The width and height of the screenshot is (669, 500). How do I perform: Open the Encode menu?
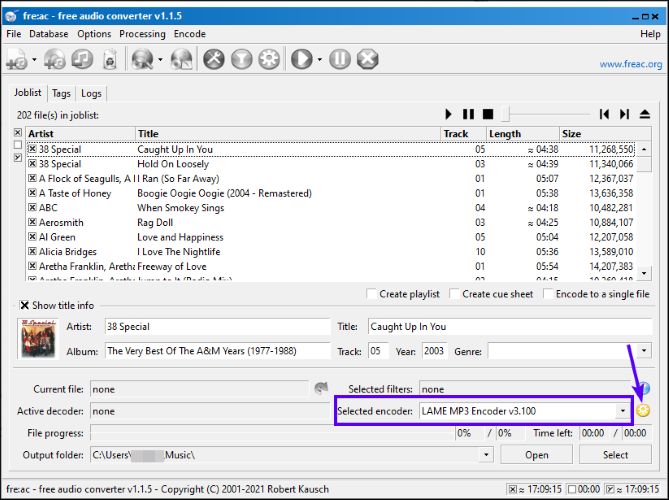[x=190, y=34]
